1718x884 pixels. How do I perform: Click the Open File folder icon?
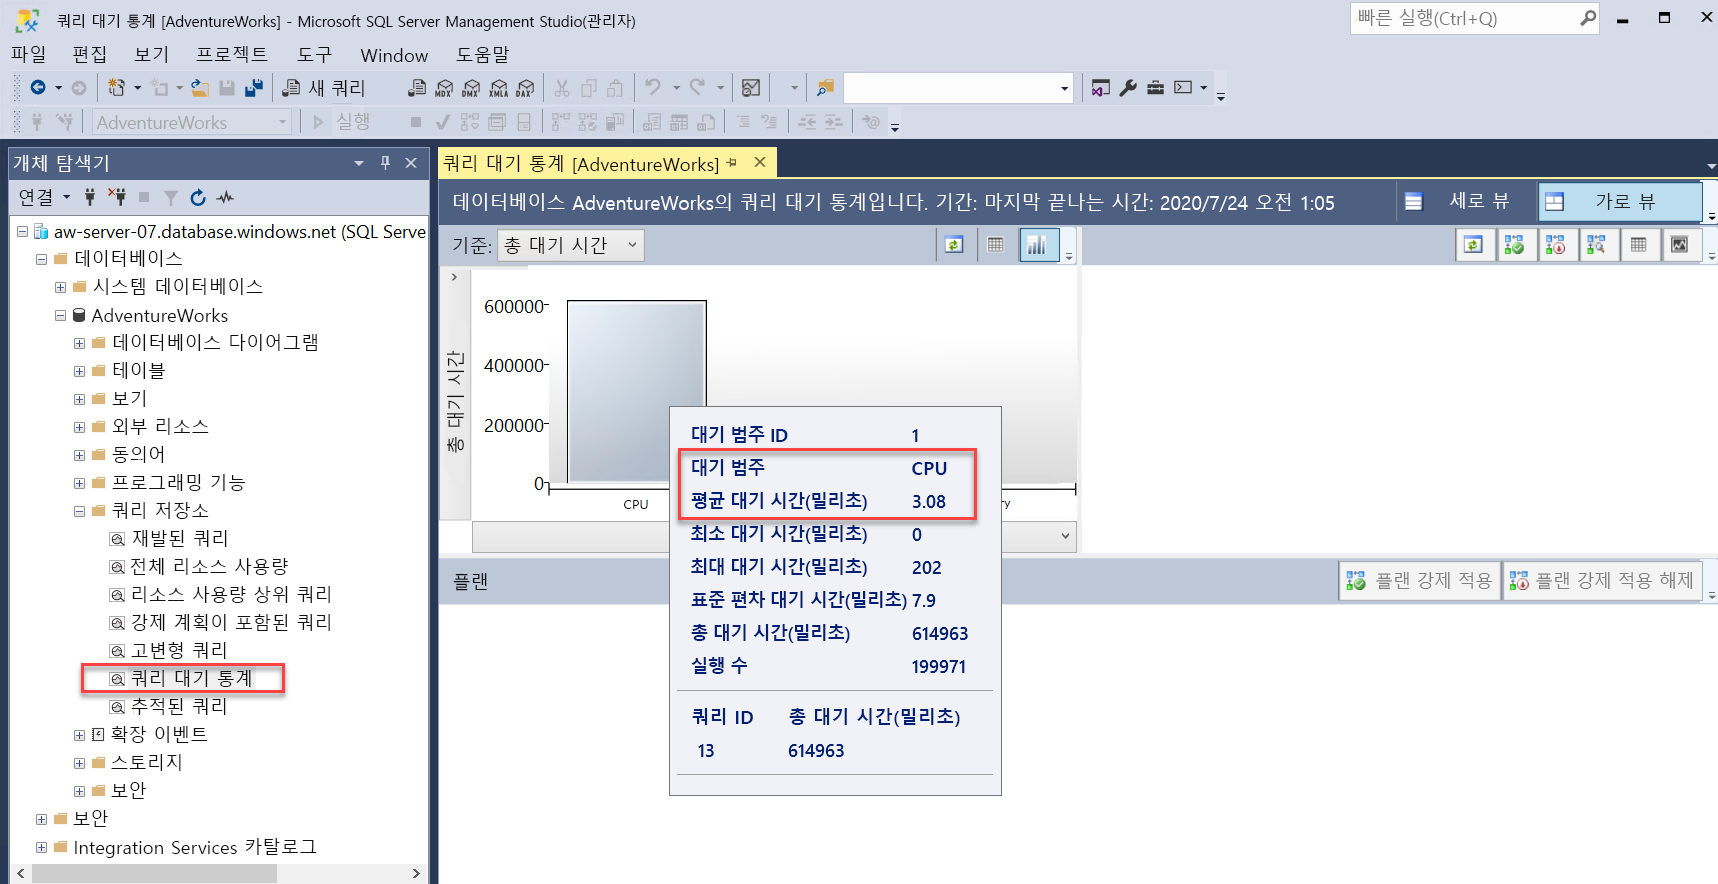click(x=200, y=88)
